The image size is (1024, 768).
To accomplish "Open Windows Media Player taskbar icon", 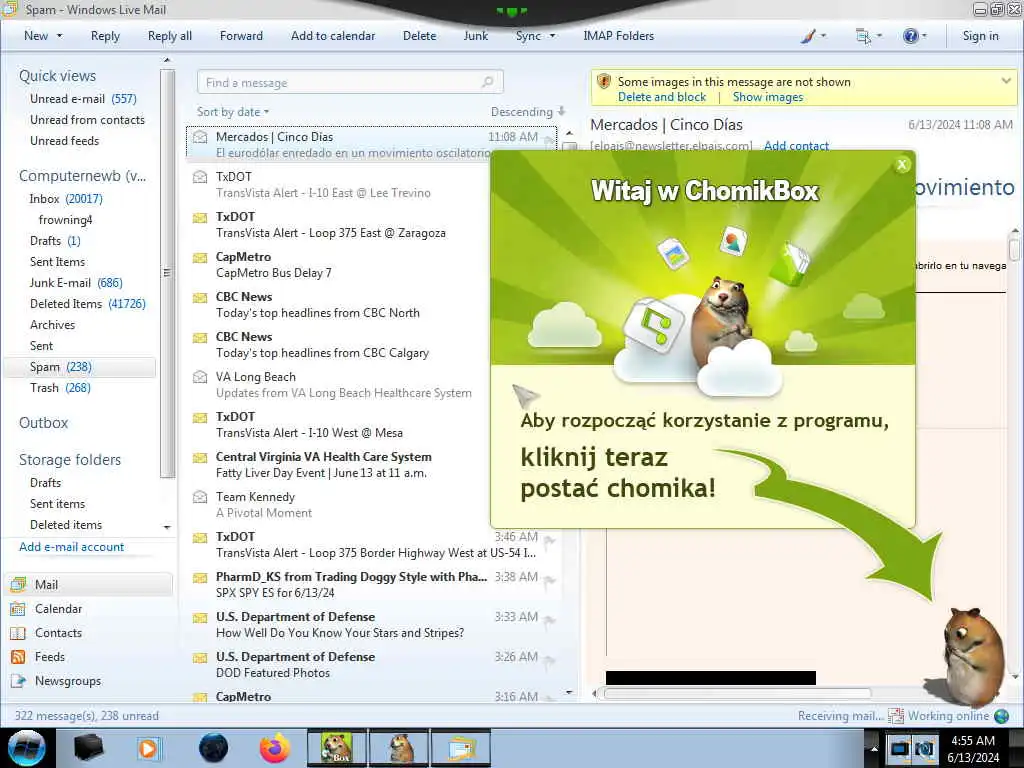I will [148, 748].
